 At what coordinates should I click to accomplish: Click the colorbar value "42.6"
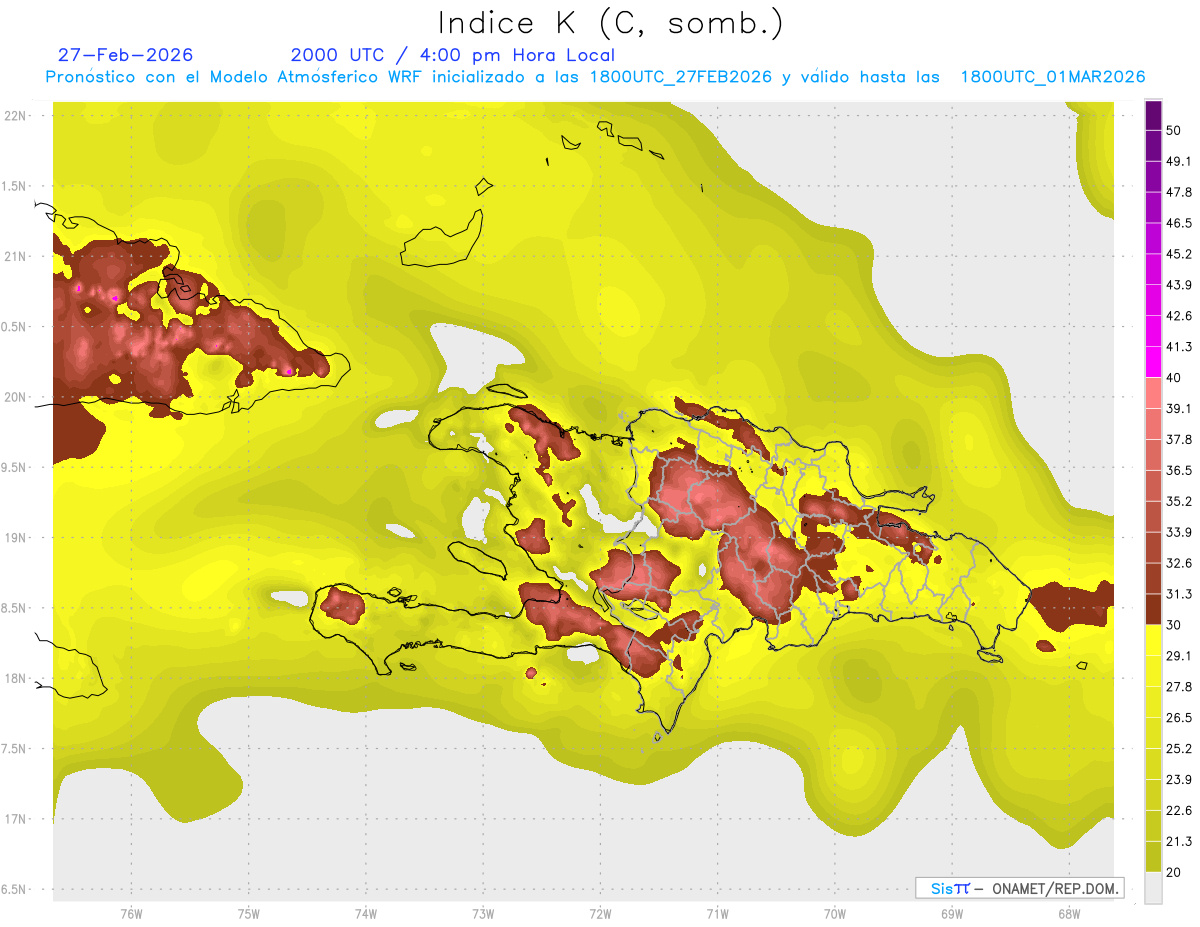click(x=1179, y=316)
